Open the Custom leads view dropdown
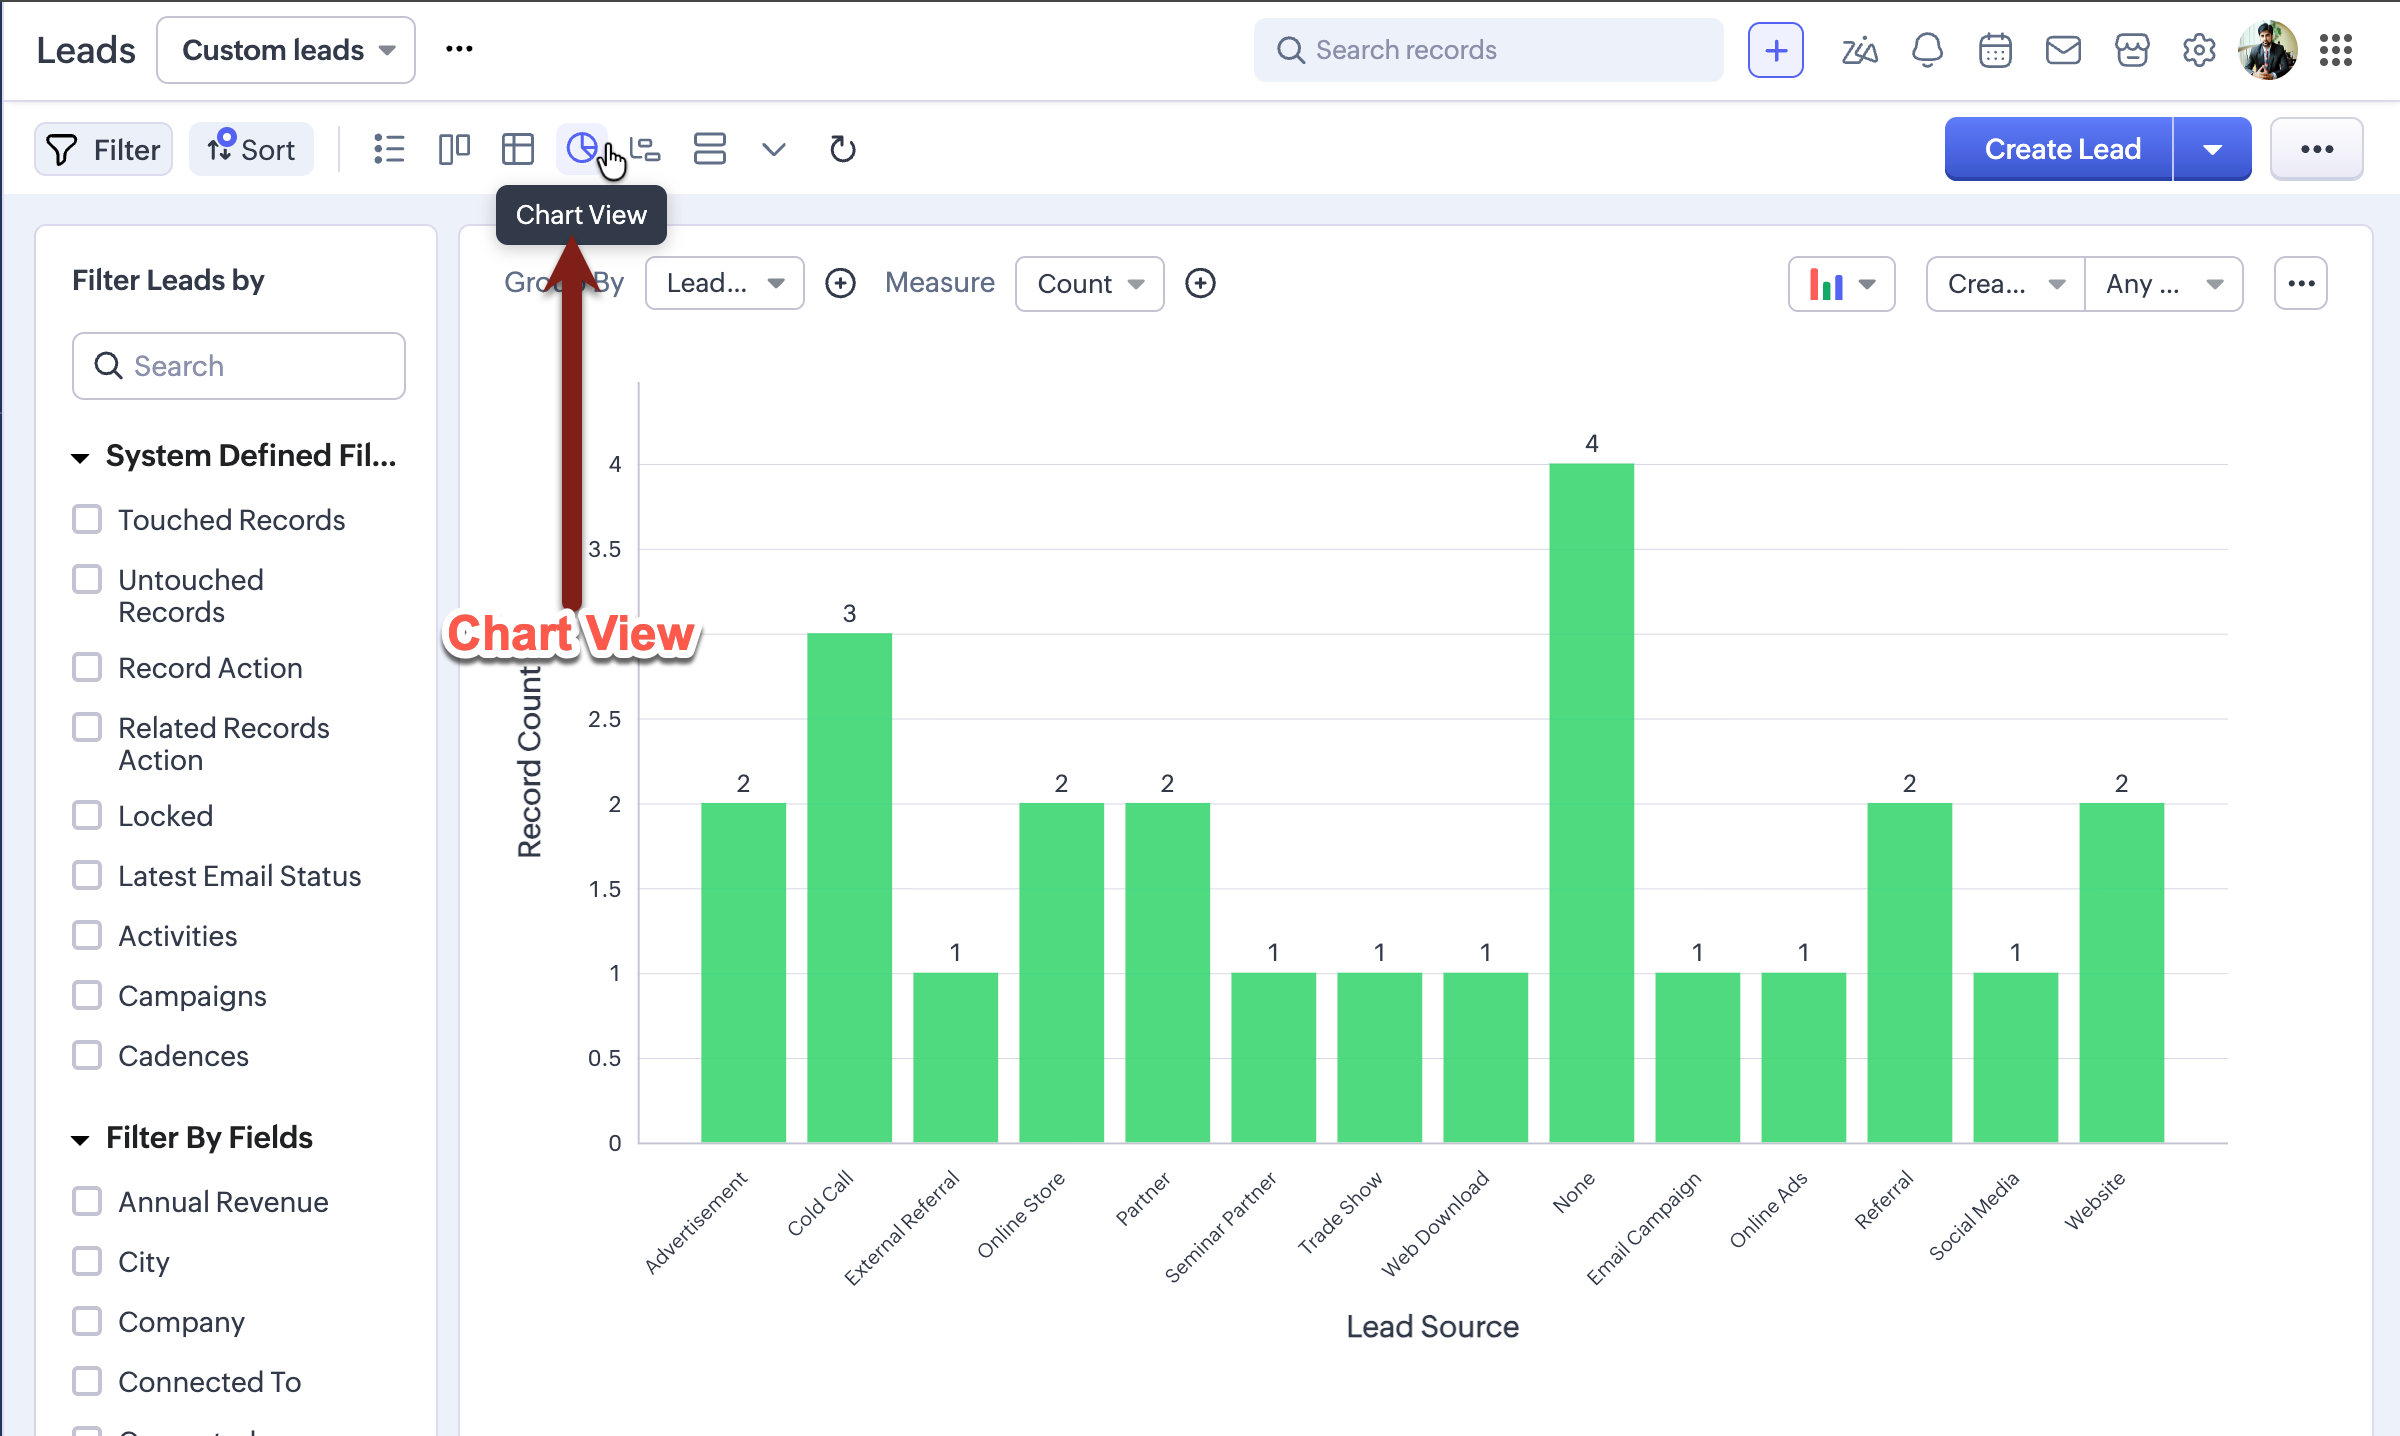Viewport: 2400px width, 1436px height. (x=286, y=50)
